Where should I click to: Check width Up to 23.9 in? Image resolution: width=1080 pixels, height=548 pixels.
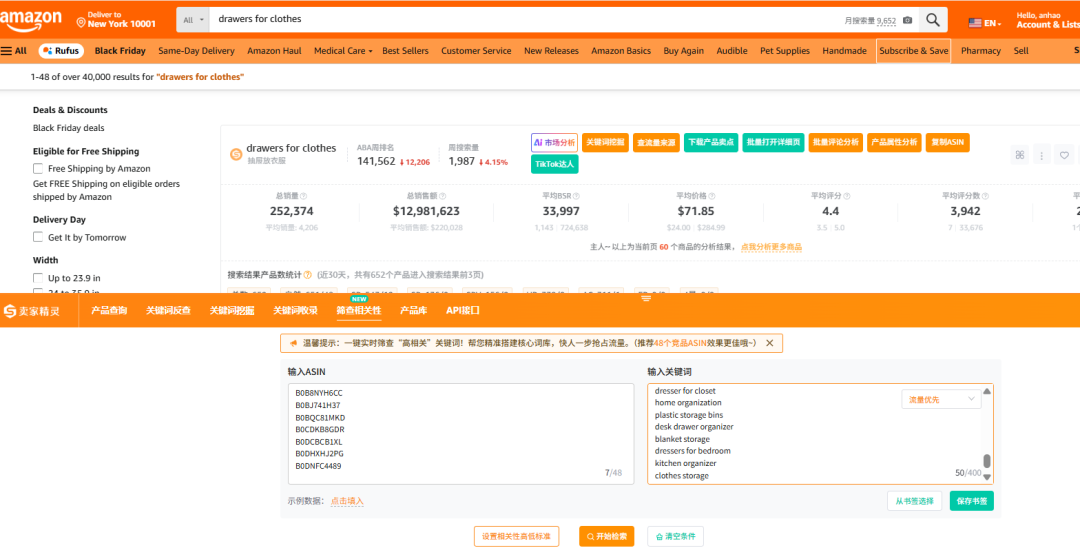click(38, 278)
